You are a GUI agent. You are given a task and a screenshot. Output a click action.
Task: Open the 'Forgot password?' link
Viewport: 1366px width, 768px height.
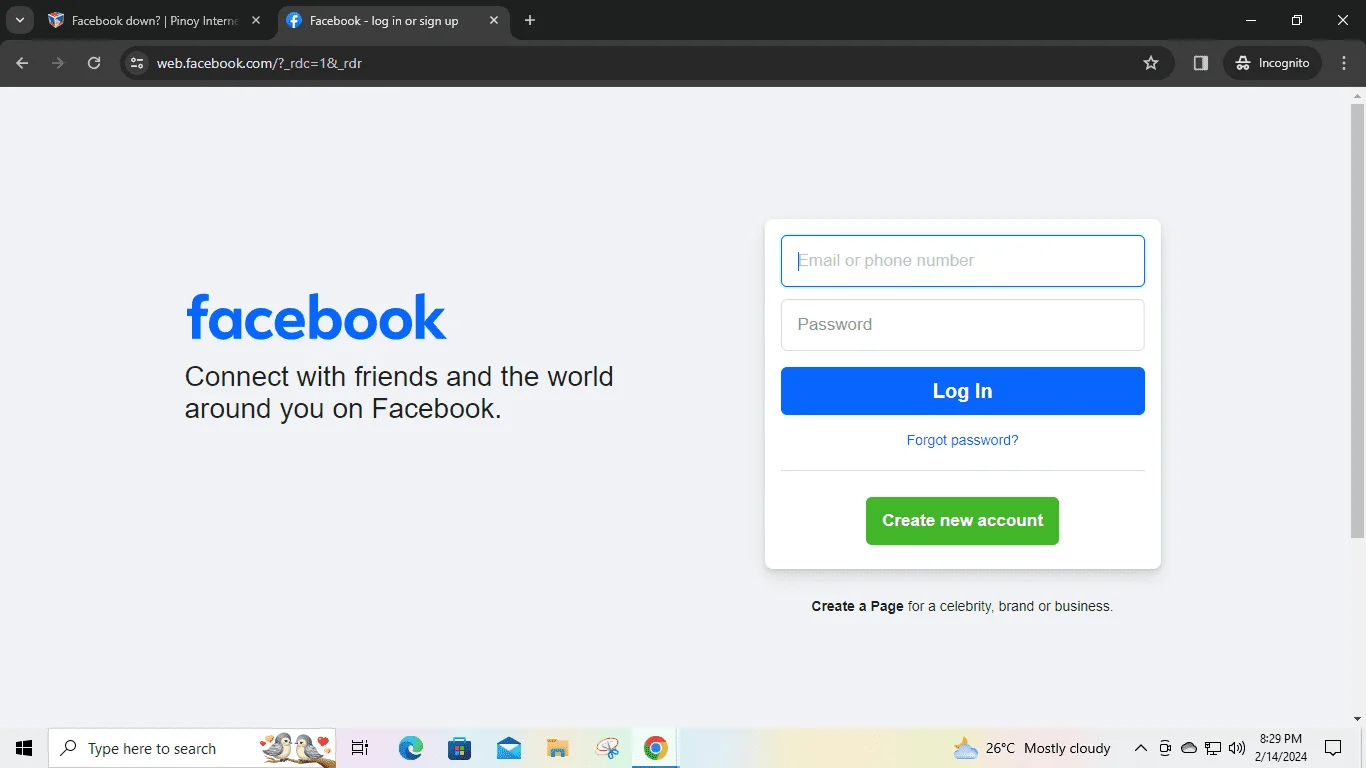pos(962,440)
